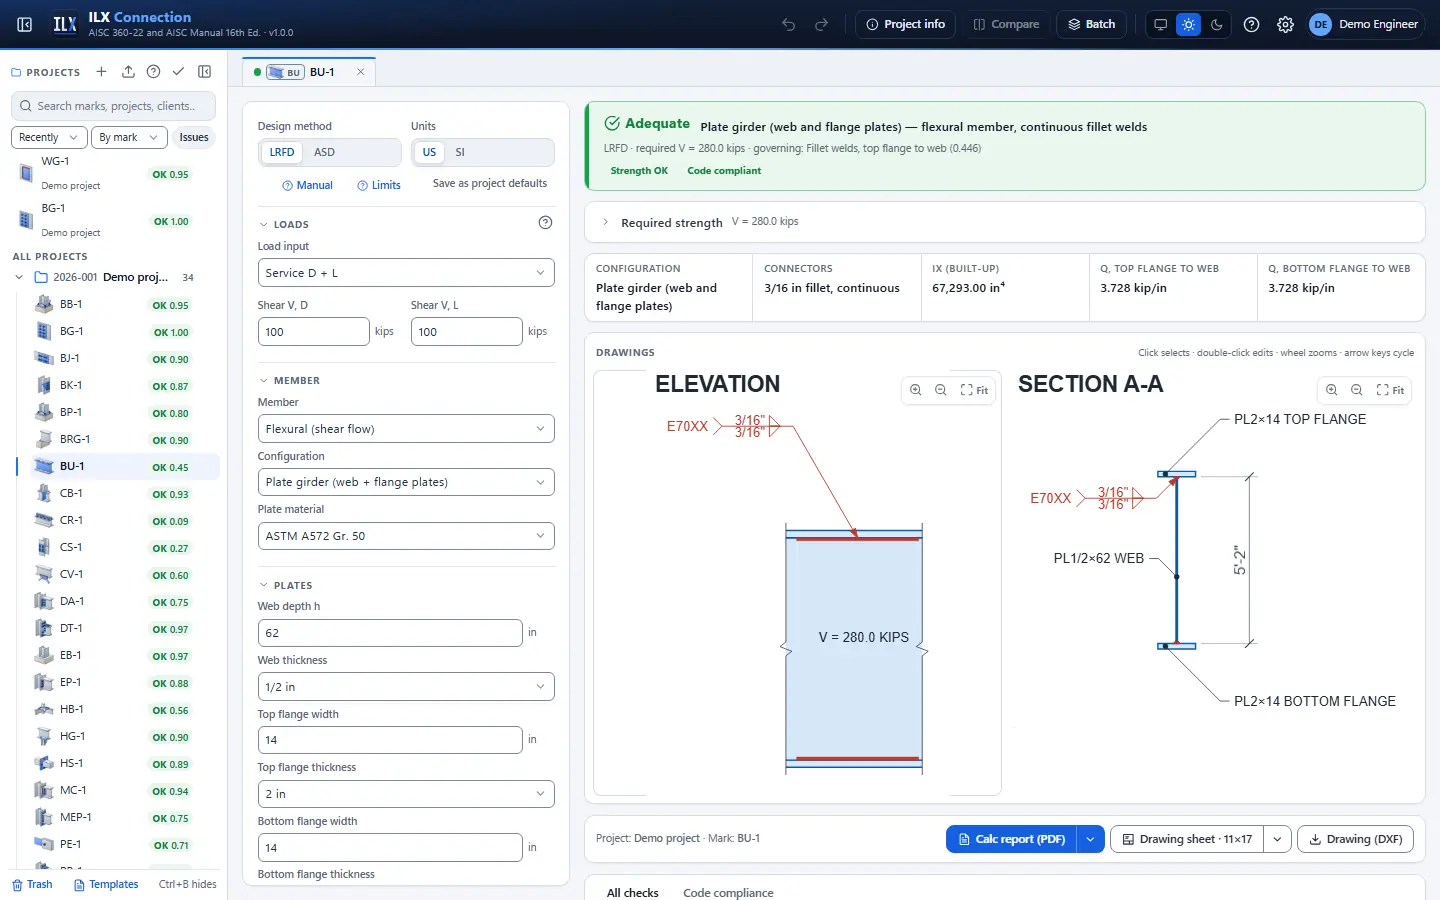Zoom out on the Section A-A drawing
This screenshot has width=1440, height=900.
coord(1357,390)
